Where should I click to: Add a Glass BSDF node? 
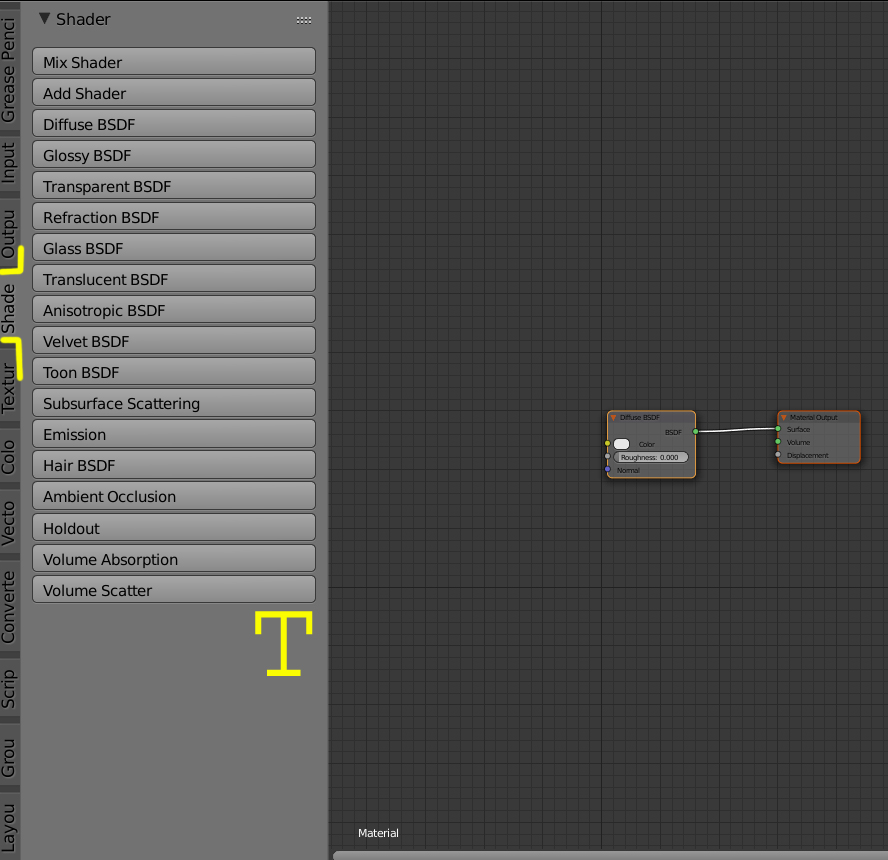pos(174,248)
